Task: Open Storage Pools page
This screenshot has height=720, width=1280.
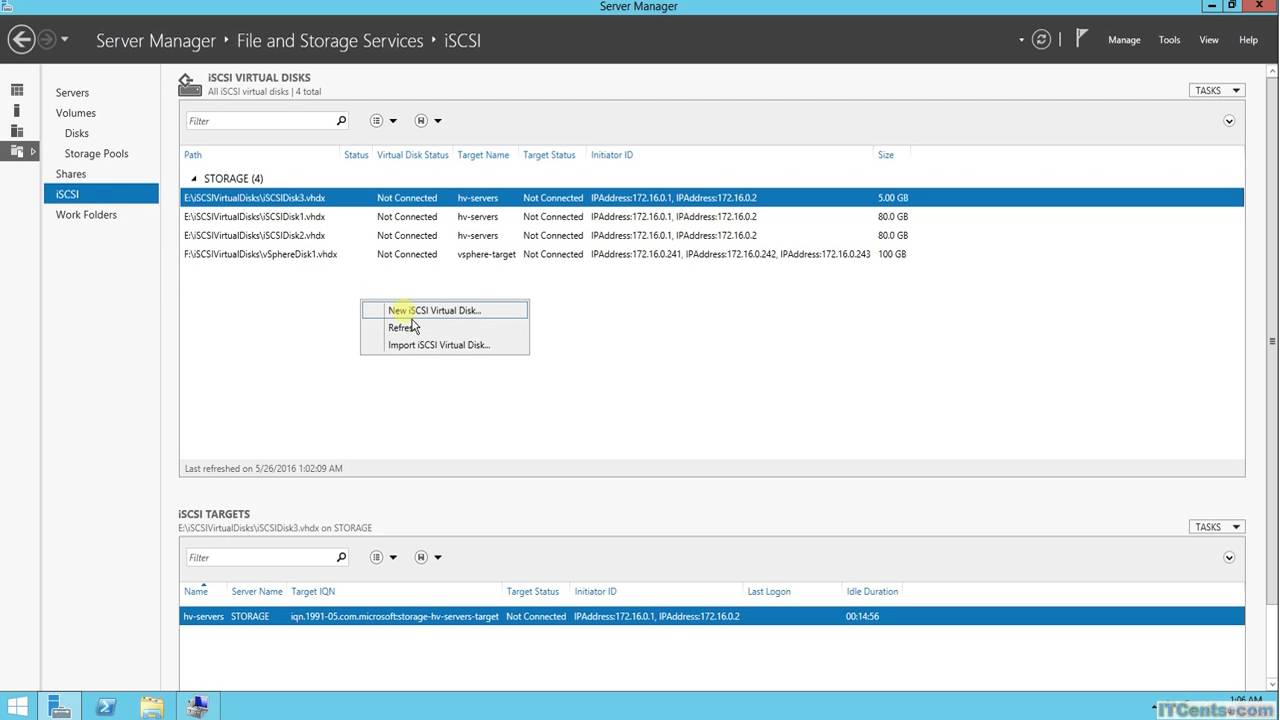Action: pos(96,154)
